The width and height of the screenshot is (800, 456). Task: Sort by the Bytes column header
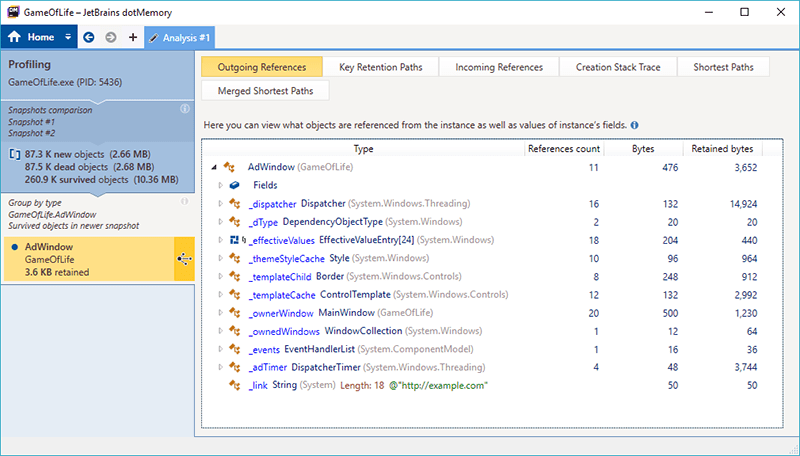[x=643, y=148]
